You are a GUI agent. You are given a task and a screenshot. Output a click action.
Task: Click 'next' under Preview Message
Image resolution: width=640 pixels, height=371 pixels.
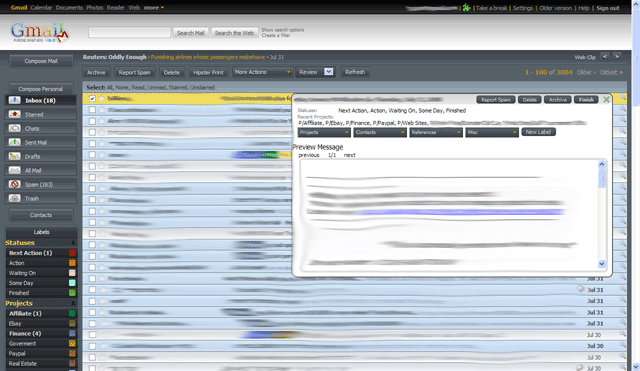349,155
